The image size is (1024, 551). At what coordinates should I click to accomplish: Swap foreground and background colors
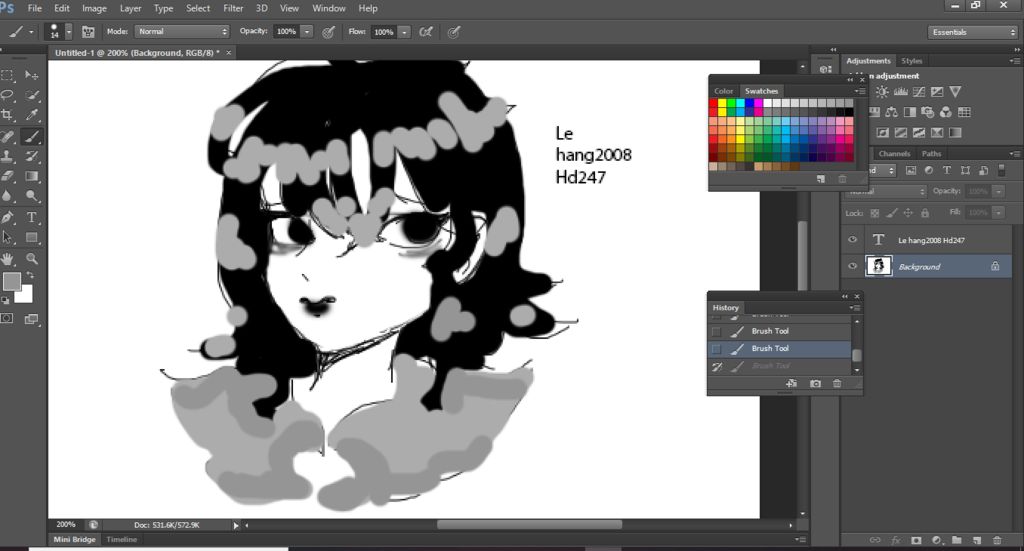(29, 276)
